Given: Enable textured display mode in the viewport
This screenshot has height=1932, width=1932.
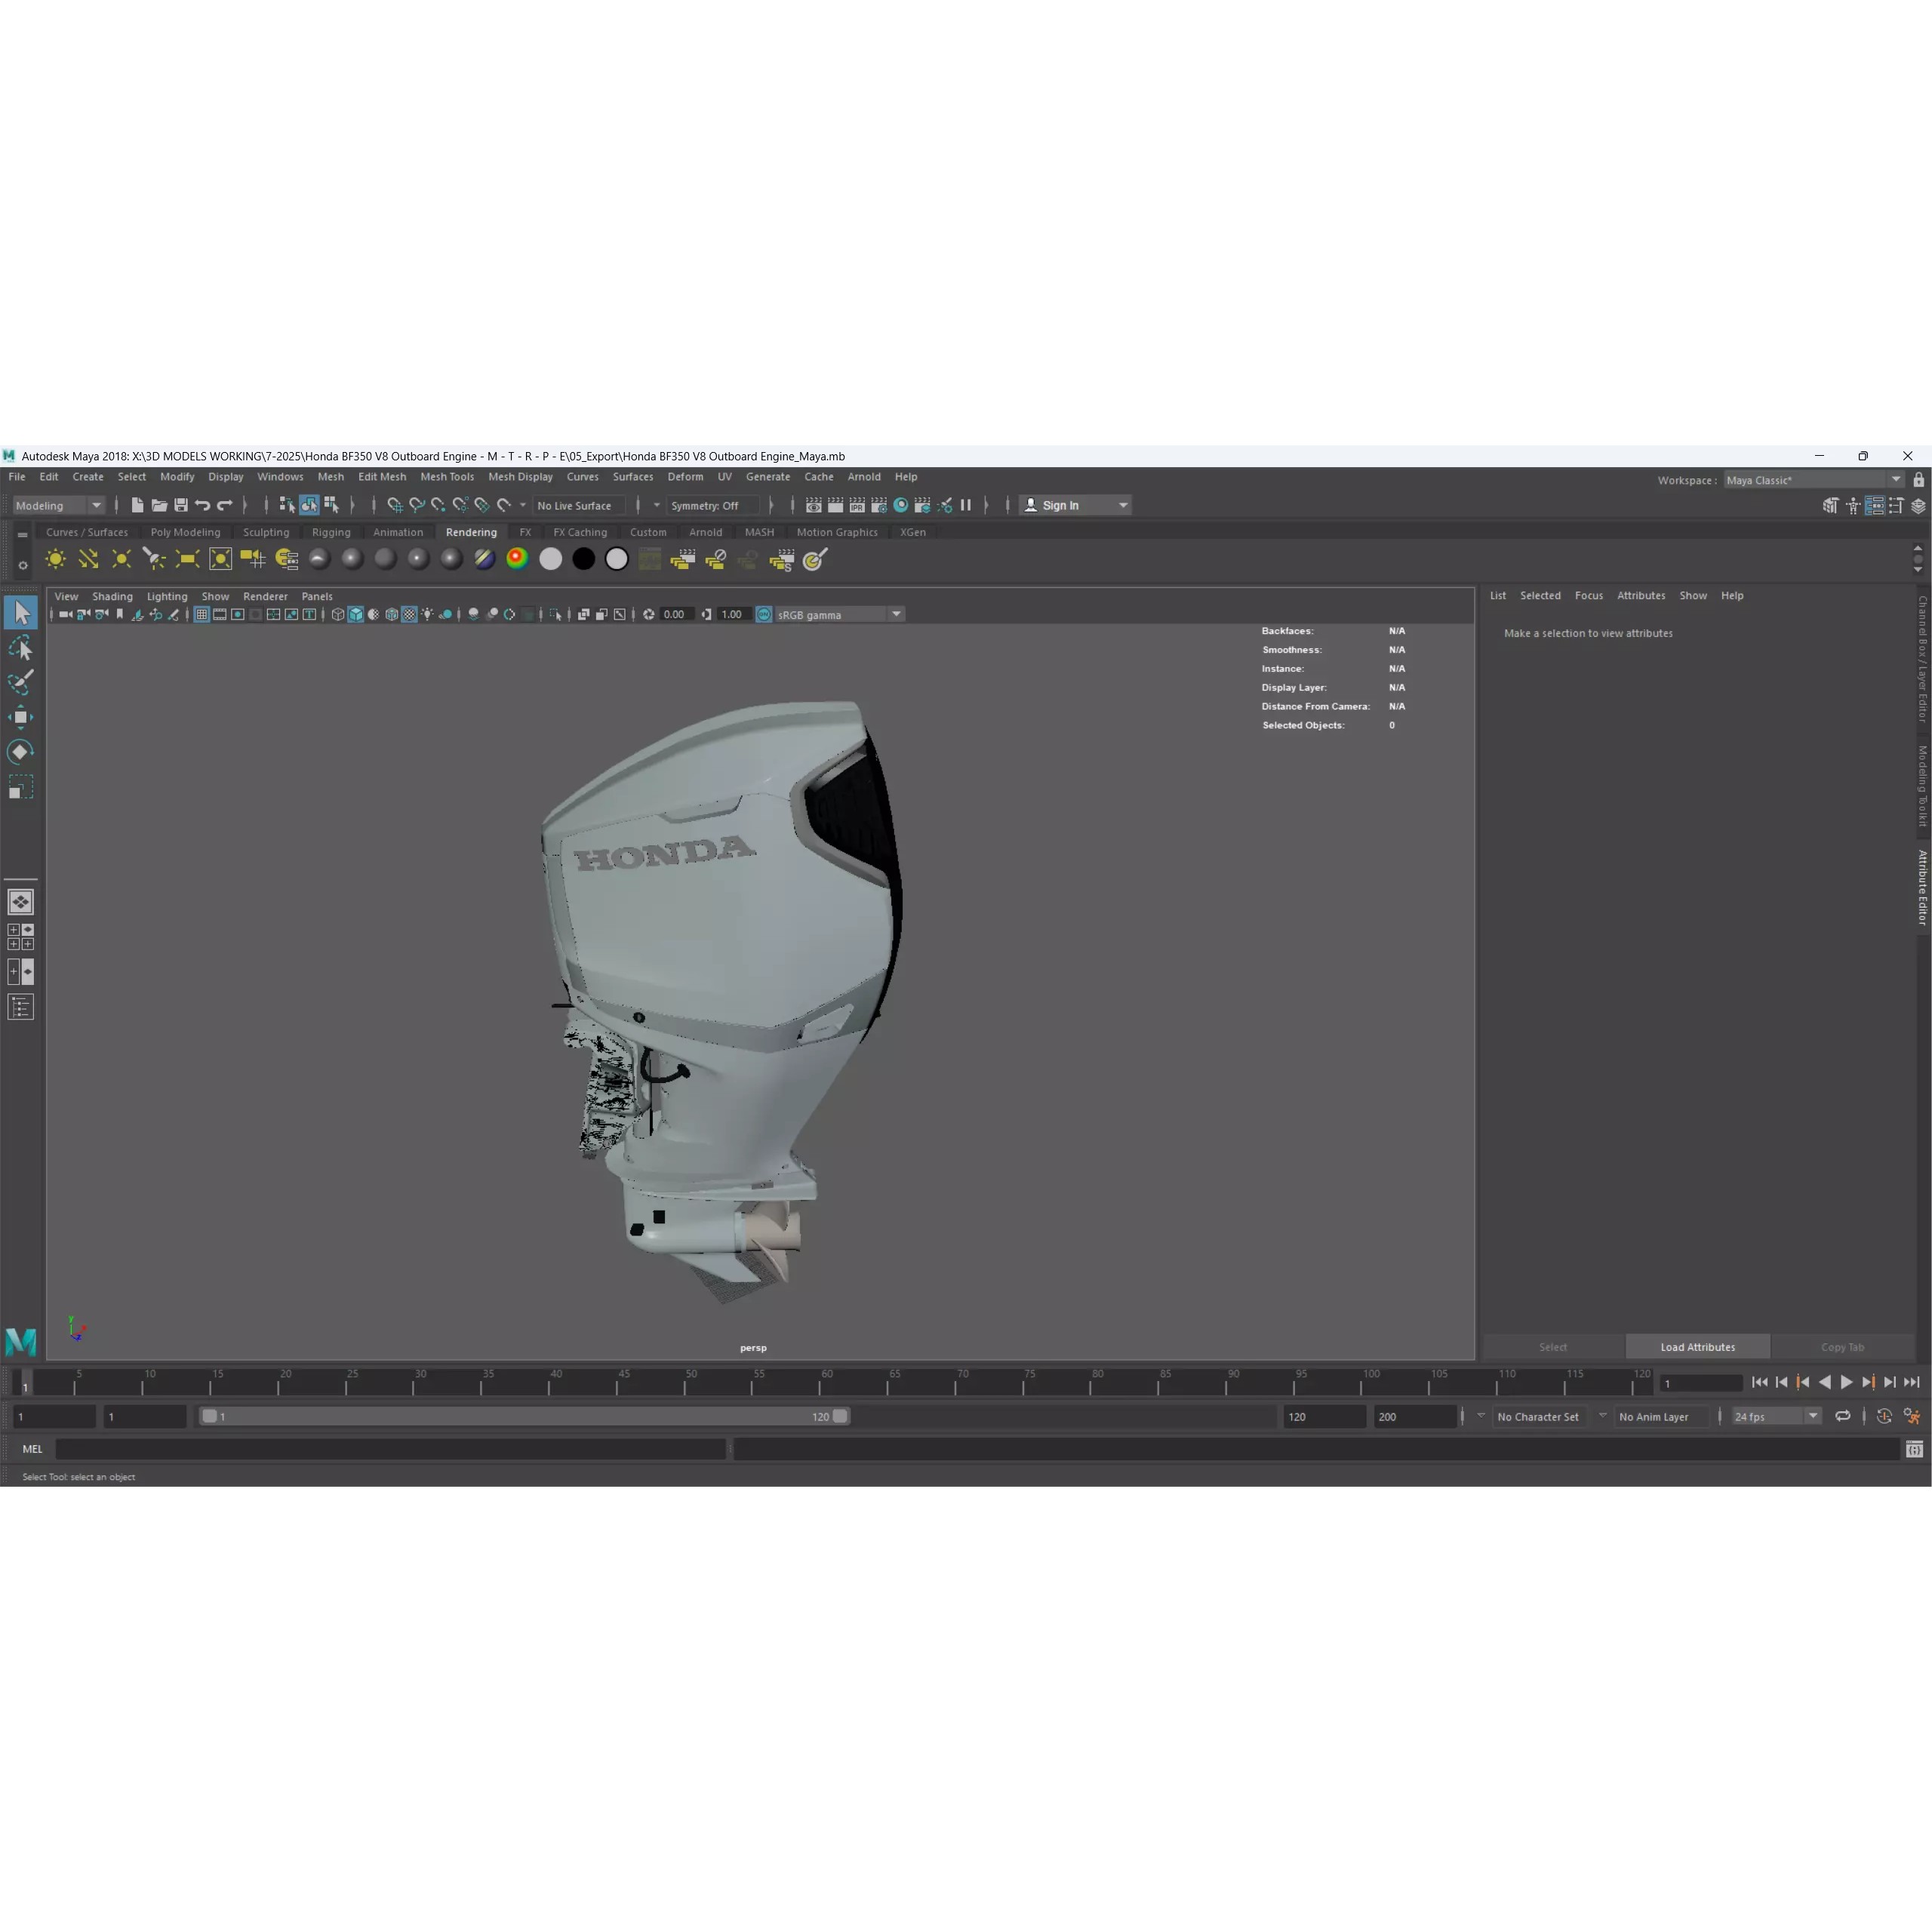Looking at the screenshot, I should coord(408,614).
